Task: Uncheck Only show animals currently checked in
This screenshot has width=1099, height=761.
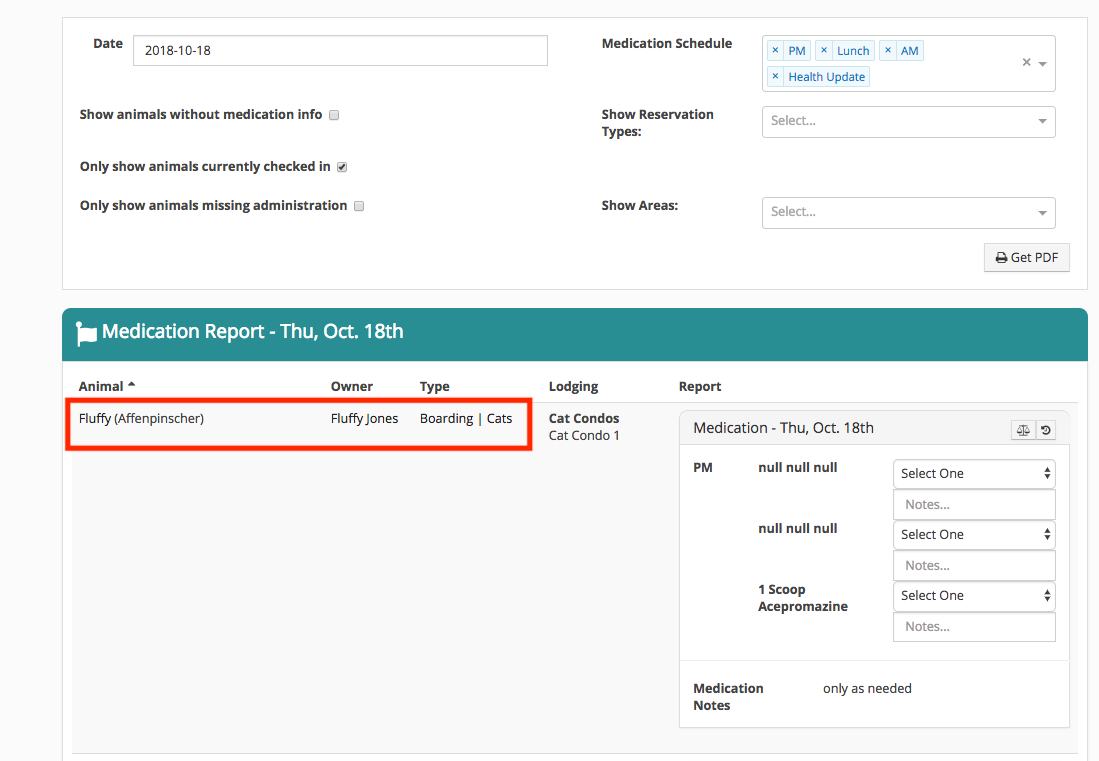Action: (341, 166)
